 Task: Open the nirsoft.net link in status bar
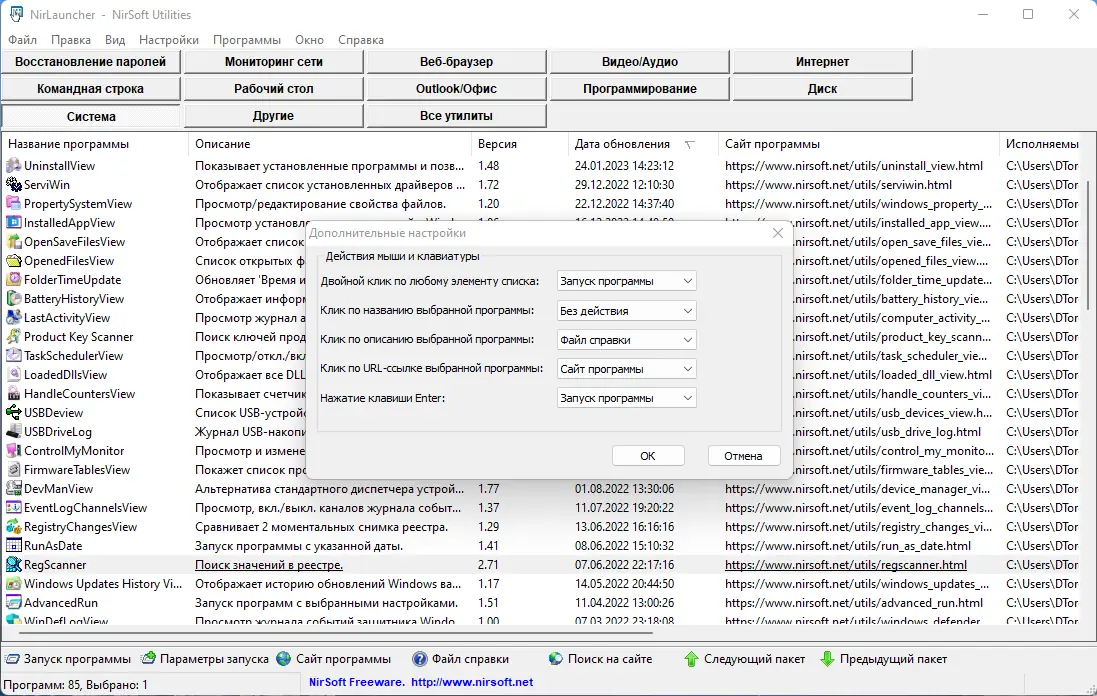[472, 682]
